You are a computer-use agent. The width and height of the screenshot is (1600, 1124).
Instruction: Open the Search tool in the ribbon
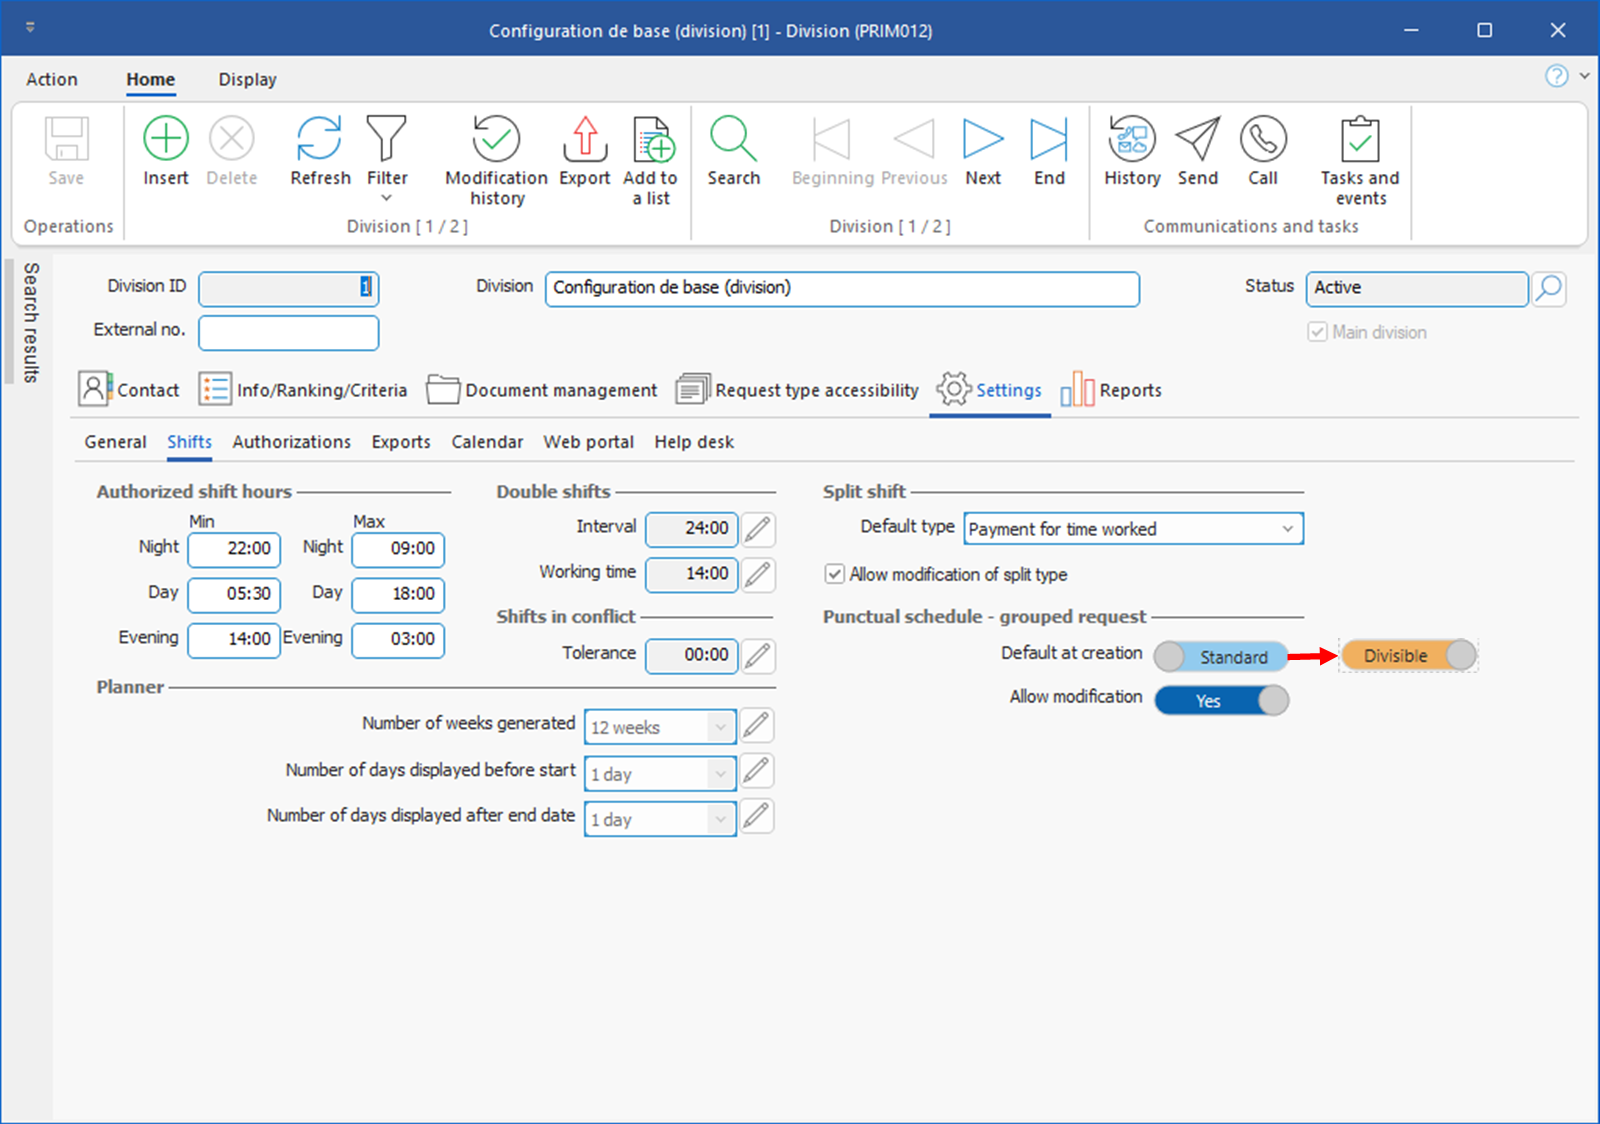pyautogui.click(x=733, y=139)
